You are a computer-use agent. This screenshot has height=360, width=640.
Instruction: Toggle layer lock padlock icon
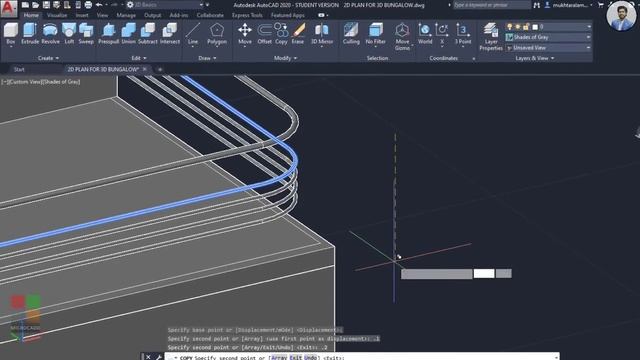point(526,27)
